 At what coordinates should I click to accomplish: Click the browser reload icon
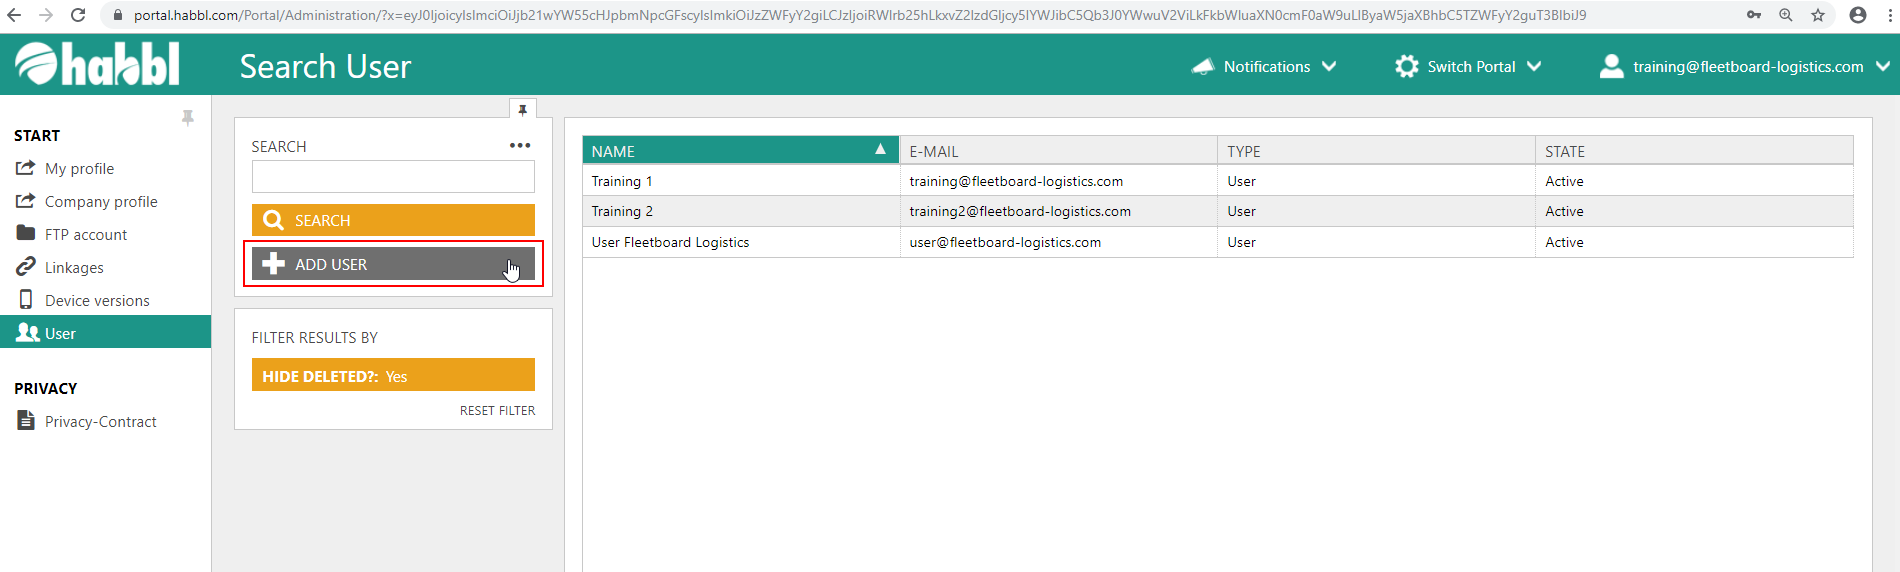click(78, 15)
